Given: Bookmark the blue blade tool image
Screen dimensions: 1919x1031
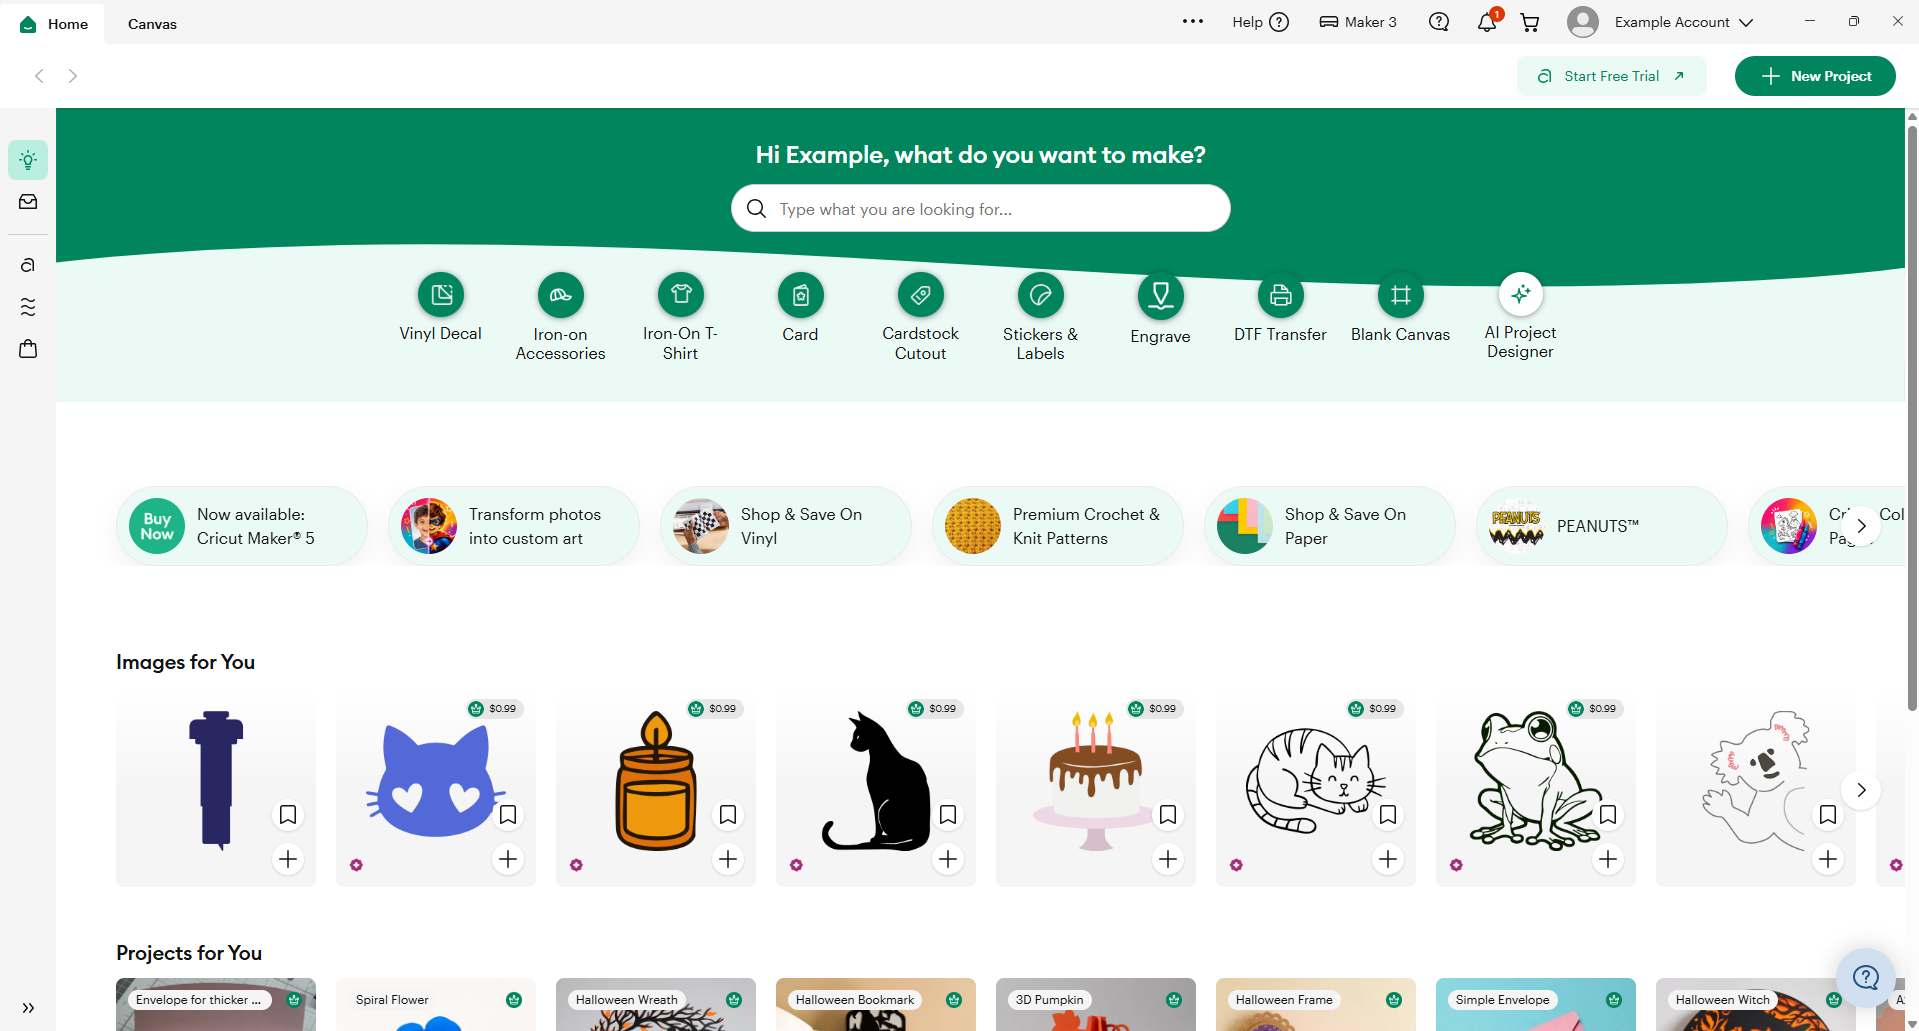Looking at the screenshot, I should coord(288,815).
